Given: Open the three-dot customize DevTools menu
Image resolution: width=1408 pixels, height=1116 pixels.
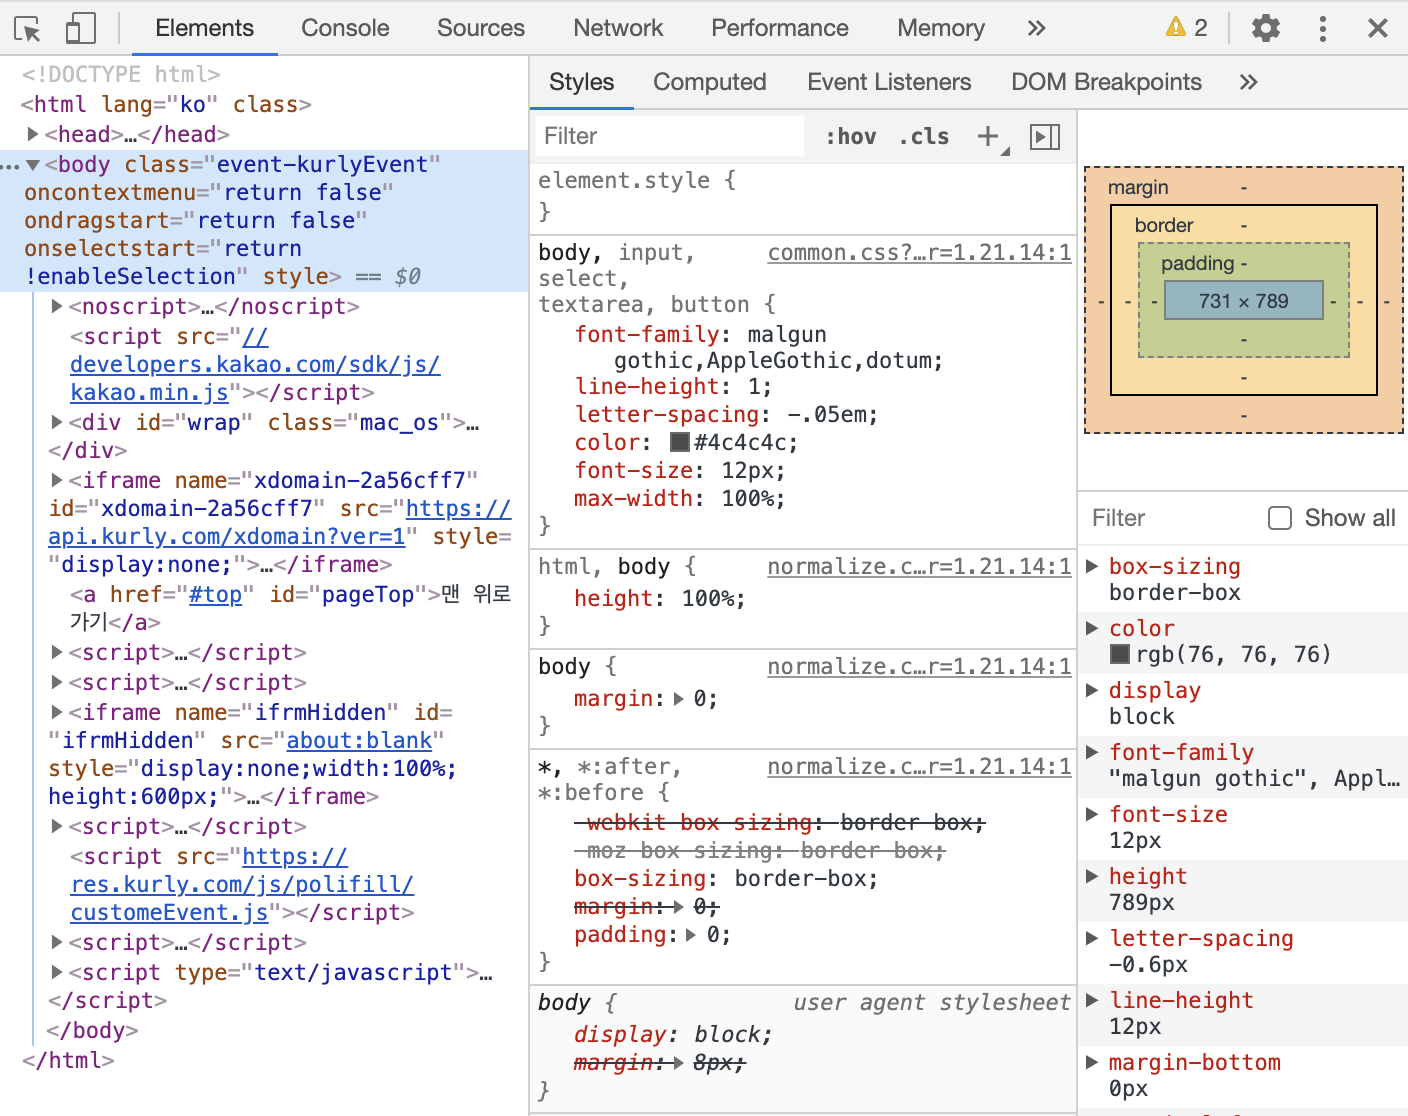Looking at the screenshot, I should 1323,28.
